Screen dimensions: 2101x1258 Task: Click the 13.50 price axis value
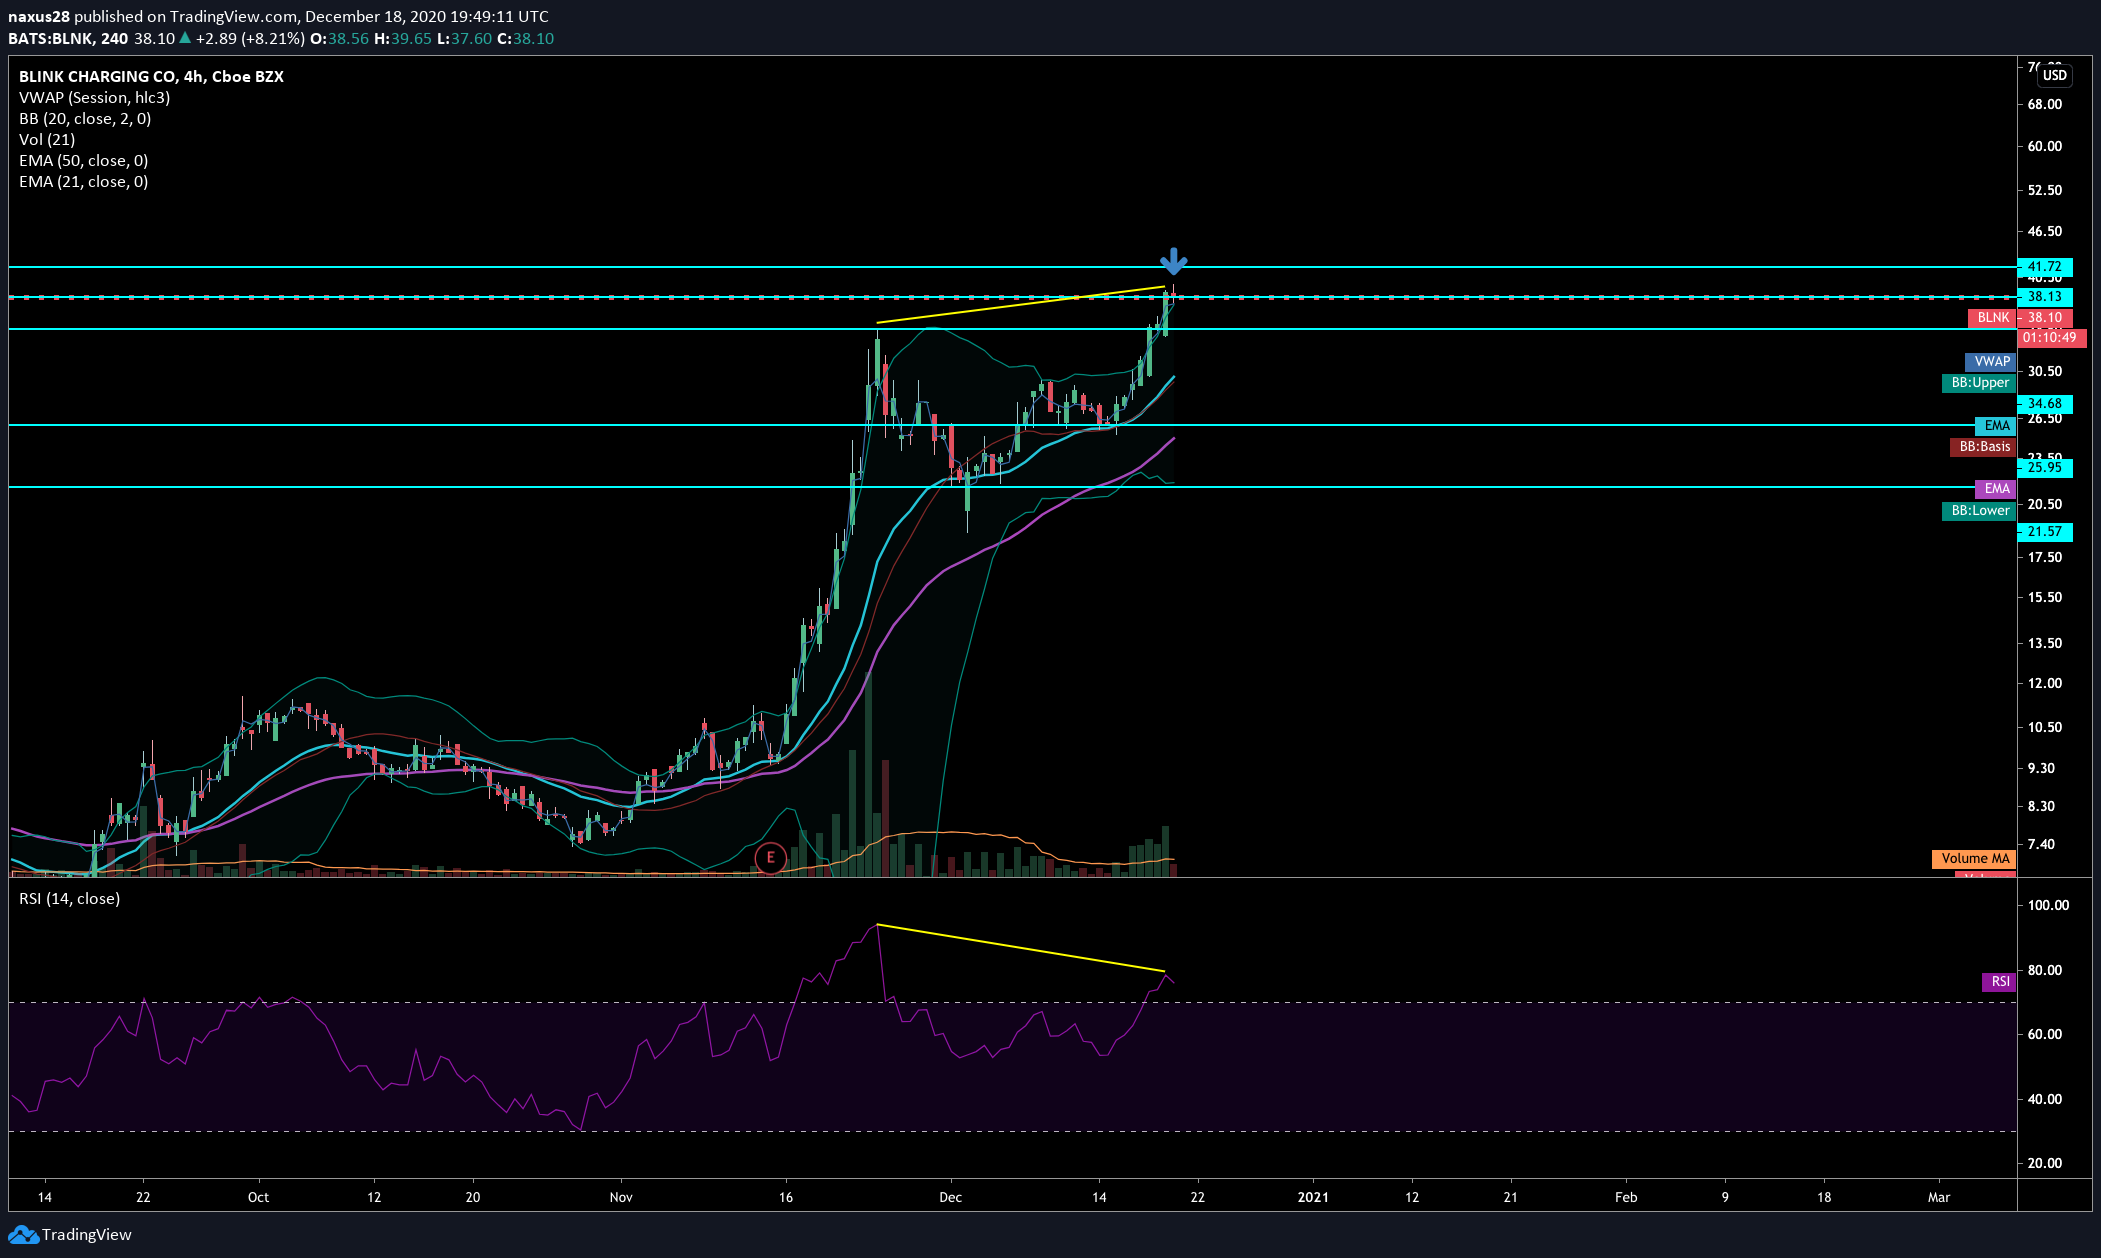click(2045, 643)
